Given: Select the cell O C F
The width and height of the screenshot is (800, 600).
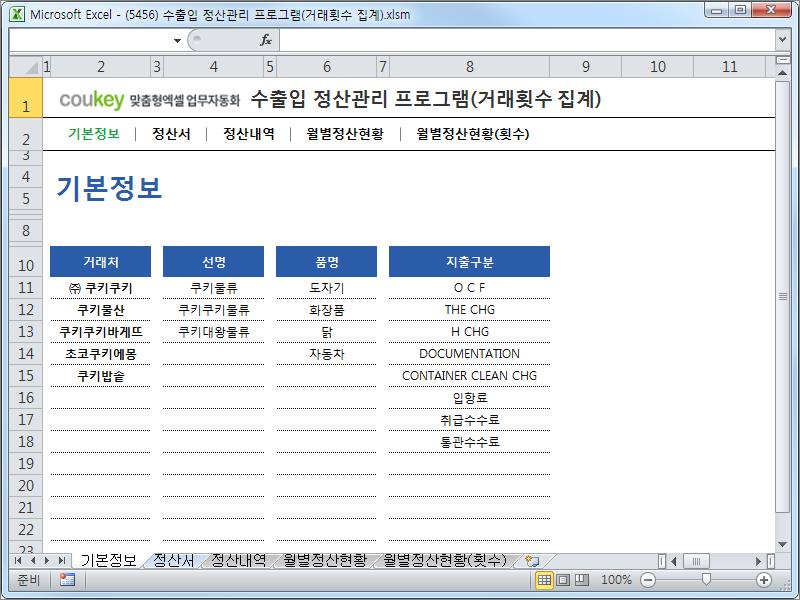Looking at the screenshot, I should pyautogui.click(x=469, y=288).
